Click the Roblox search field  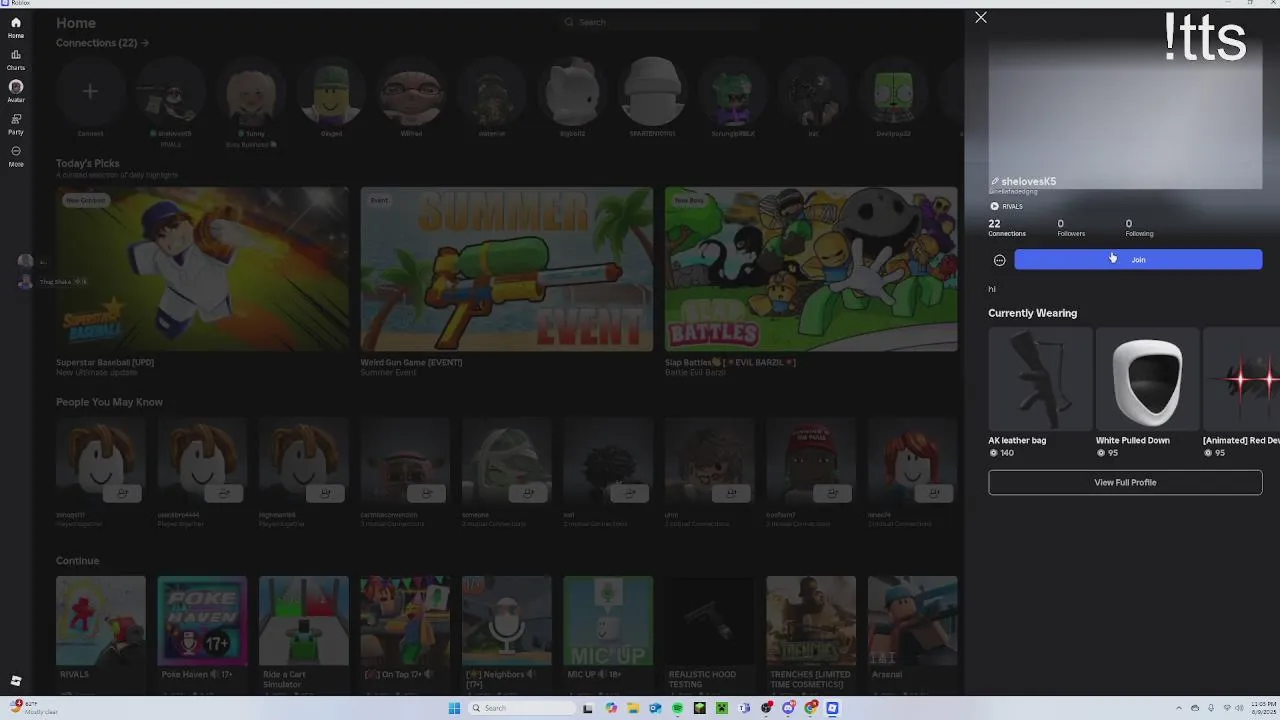(x=660, y=22)
